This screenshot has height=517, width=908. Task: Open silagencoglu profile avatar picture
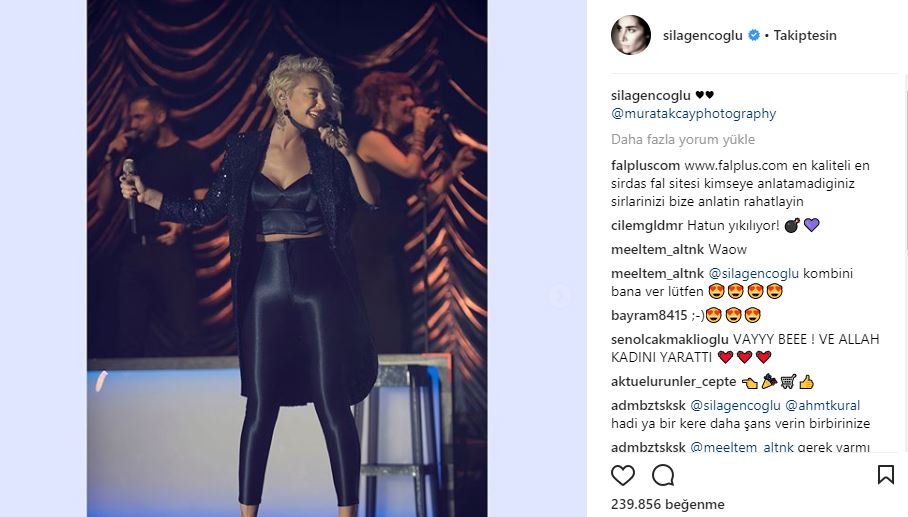click(631, 35)
